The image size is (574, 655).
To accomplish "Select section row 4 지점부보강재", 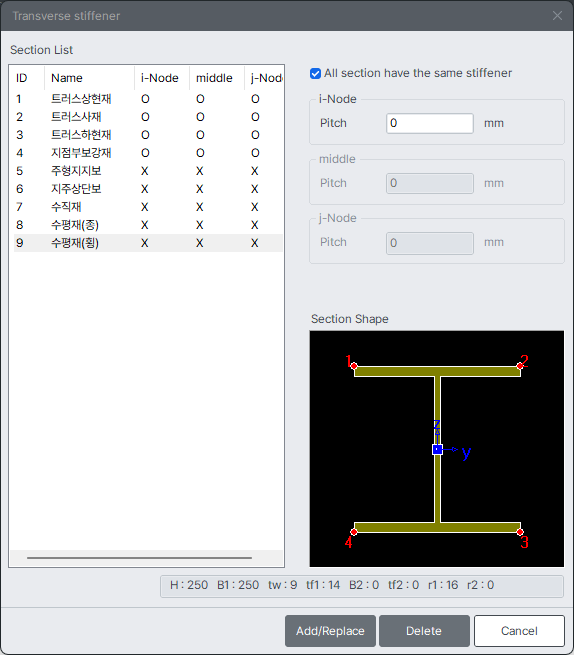I will point(148,153).
